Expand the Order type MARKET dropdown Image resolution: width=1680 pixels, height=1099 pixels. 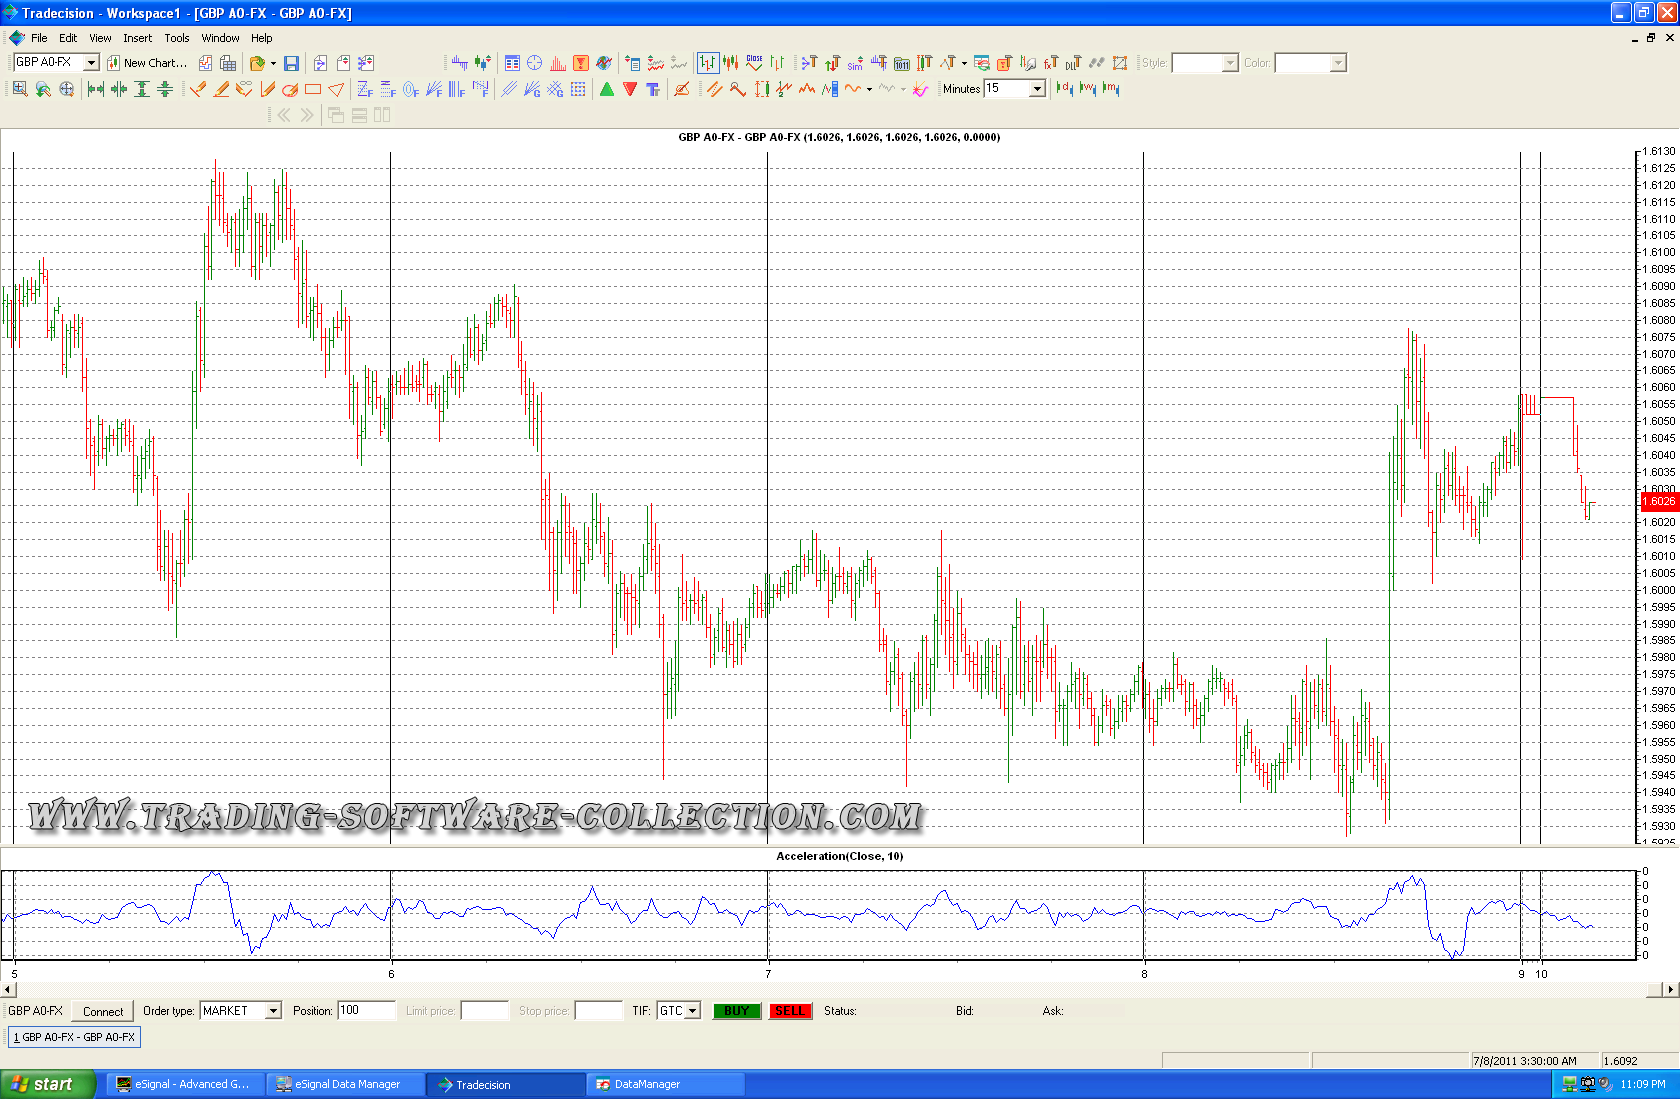[273, 1011]
